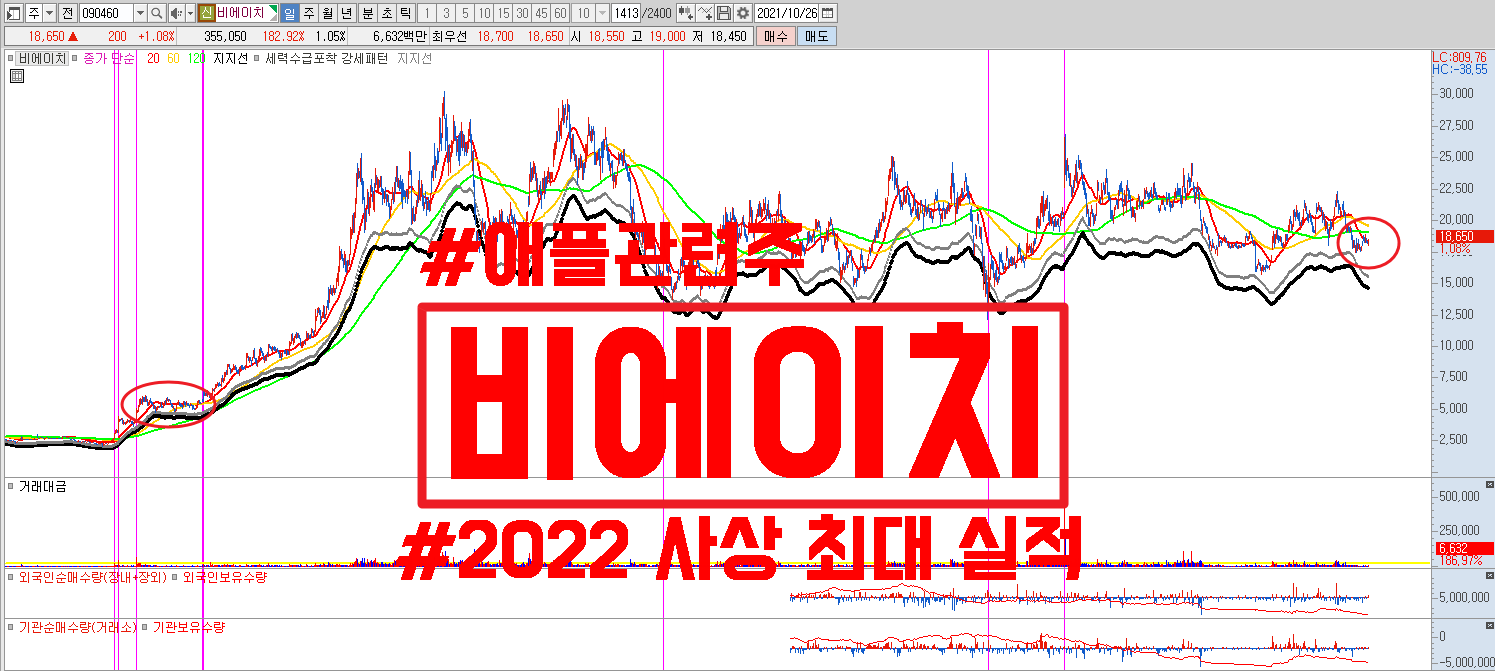
Task: Click the candle count field 1413
Action: pyautogui.click(x=625, y=13)
